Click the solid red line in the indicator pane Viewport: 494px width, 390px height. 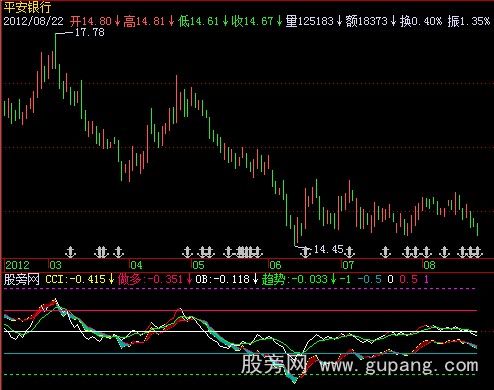point(241,311)
